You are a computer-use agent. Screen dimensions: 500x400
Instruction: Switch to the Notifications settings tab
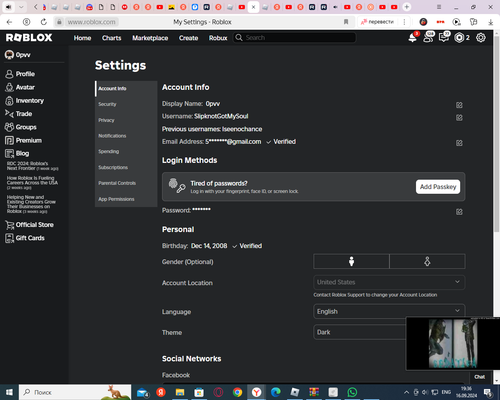click(126, 136)
